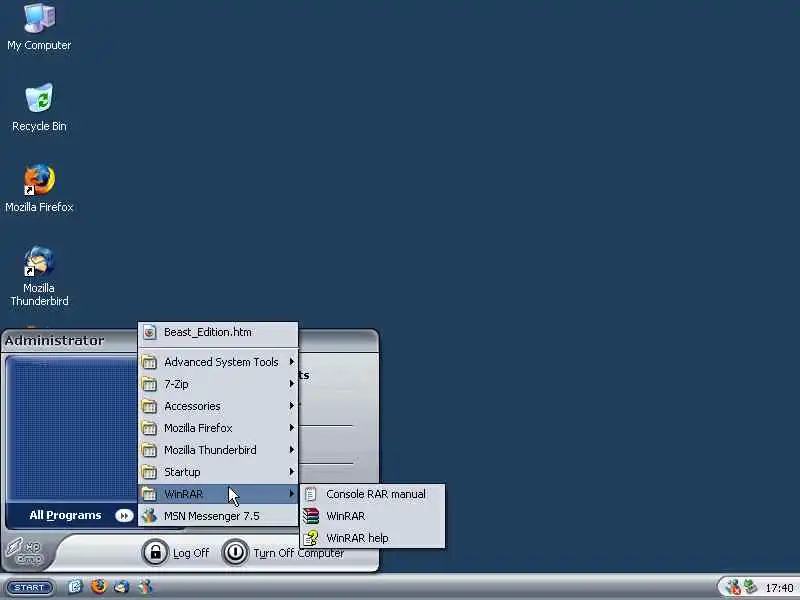
Task: Click the MSN Messenger system tray icon
Action: (733, 587)
